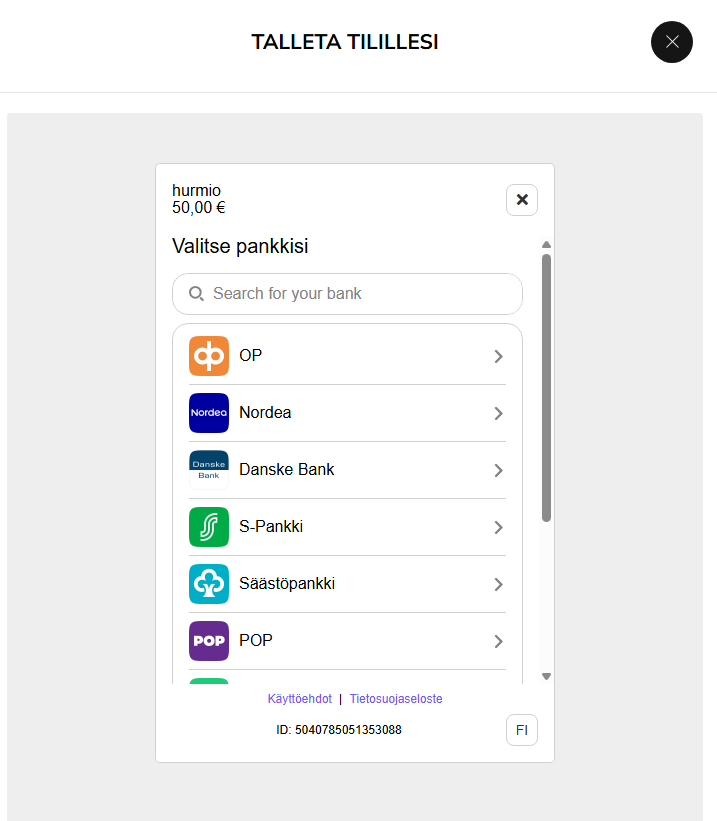Click the Danske Bank logo icon
Image resolution: width=717 pixels, height=821 pixels.
click(209, 470)
